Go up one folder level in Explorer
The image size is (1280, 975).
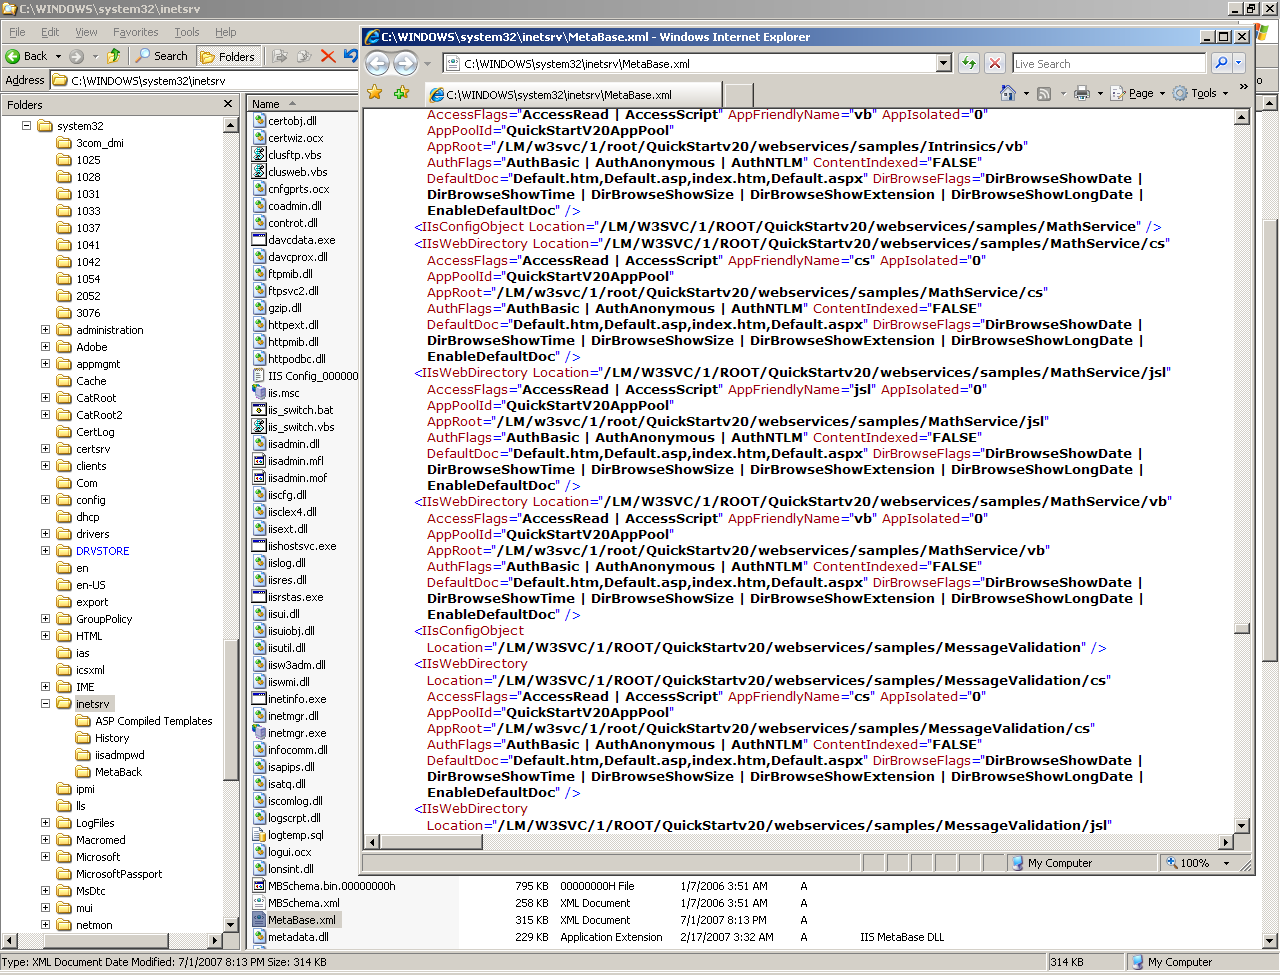(114, 56)
